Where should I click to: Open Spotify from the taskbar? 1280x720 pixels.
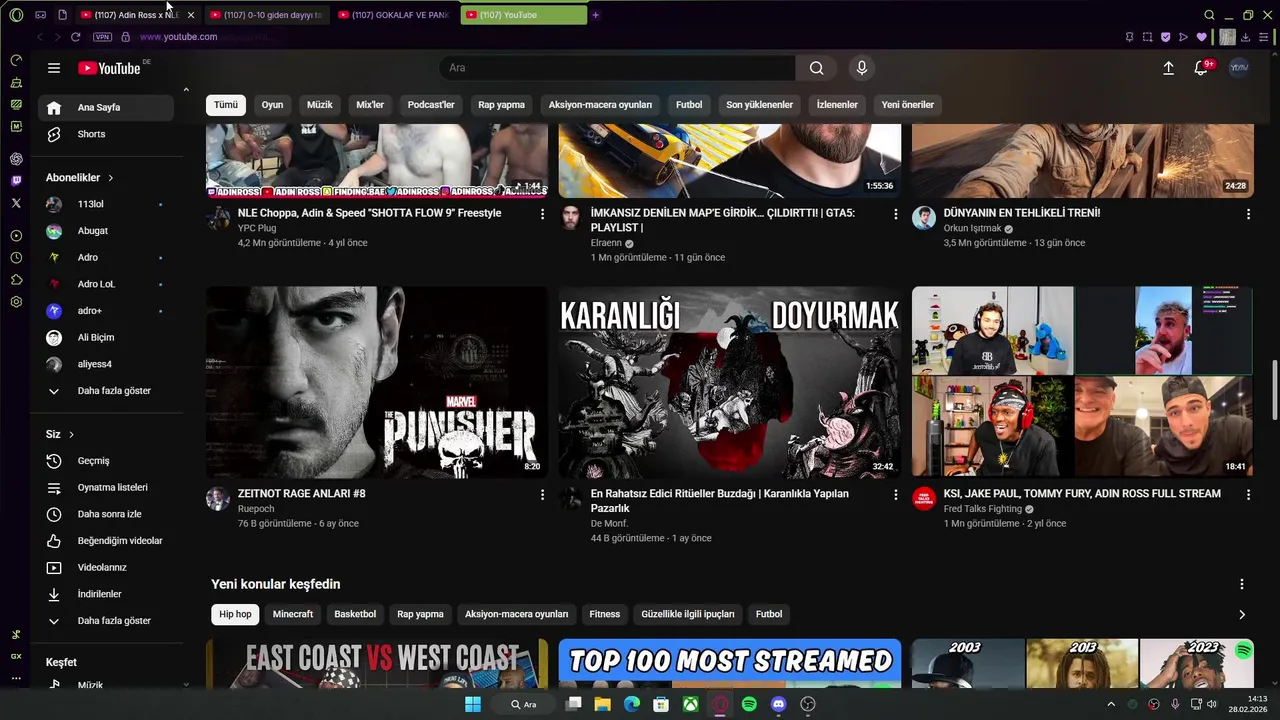tap(749, 704)
